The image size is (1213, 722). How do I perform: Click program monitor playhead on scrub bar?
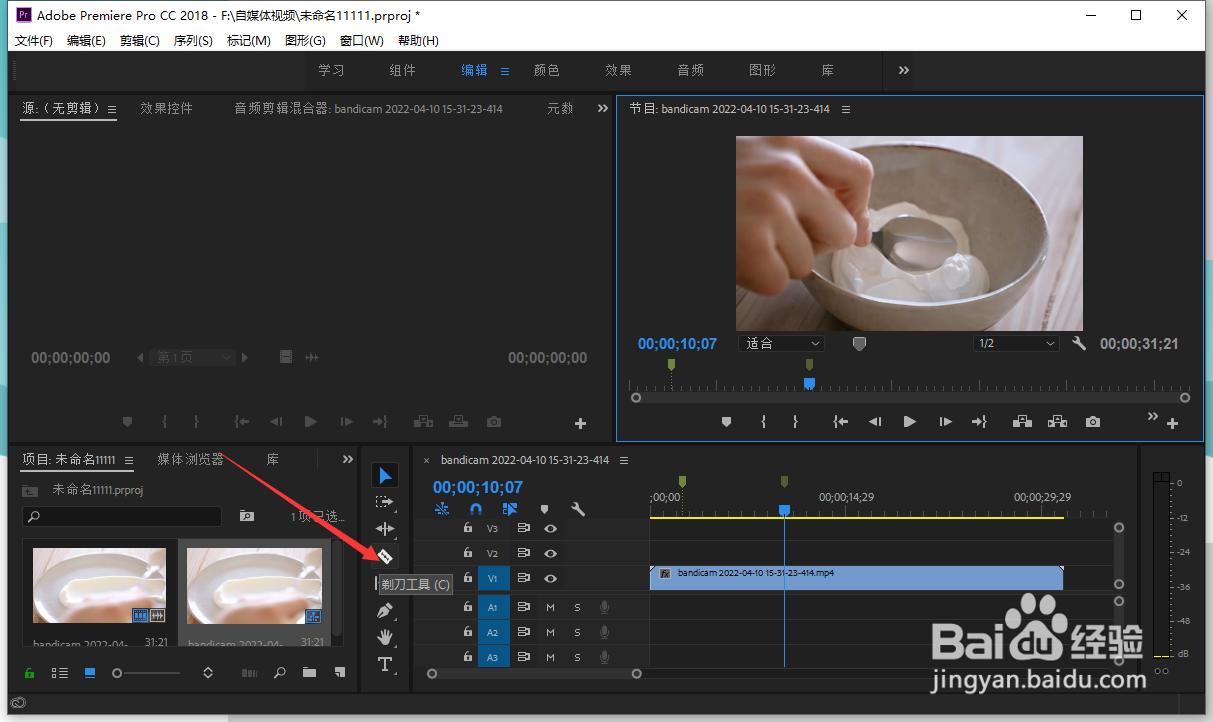click(x=809, y=382)
